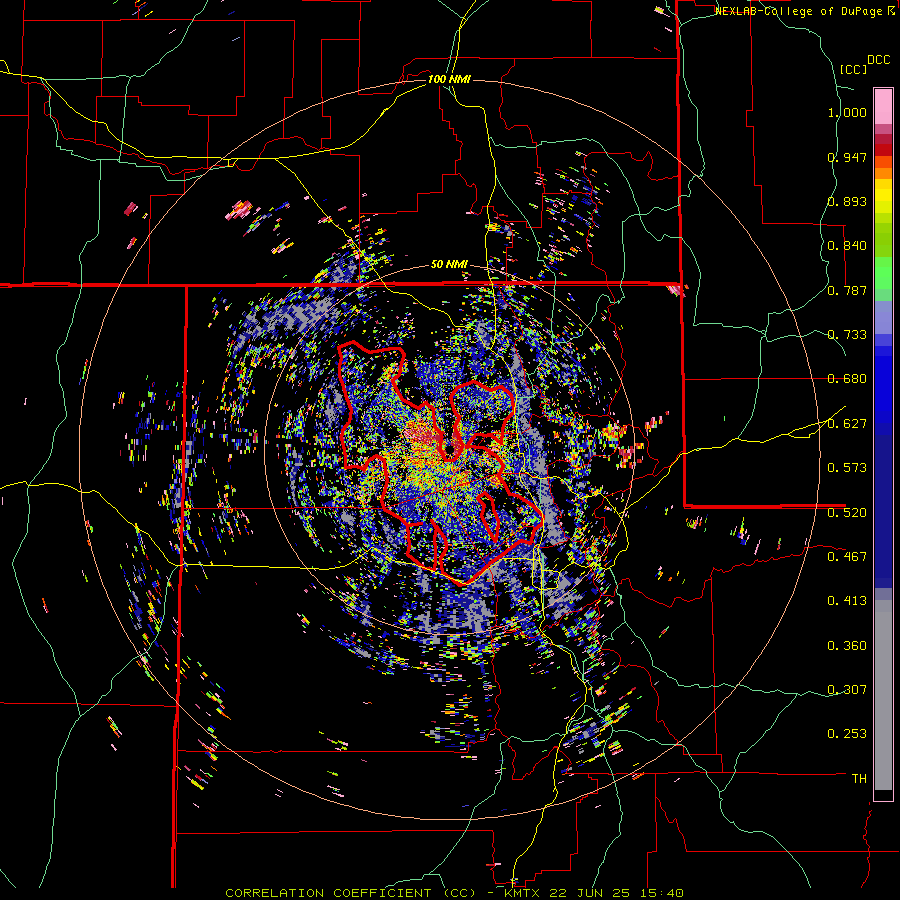900x900 pixels.
Task: Pick the yellow segment of the color bar
Action: click(x=883, y=196)
